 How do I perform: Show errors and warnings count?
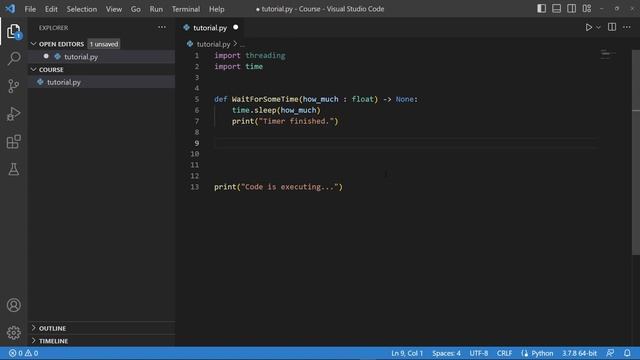(x=23, y=353)
